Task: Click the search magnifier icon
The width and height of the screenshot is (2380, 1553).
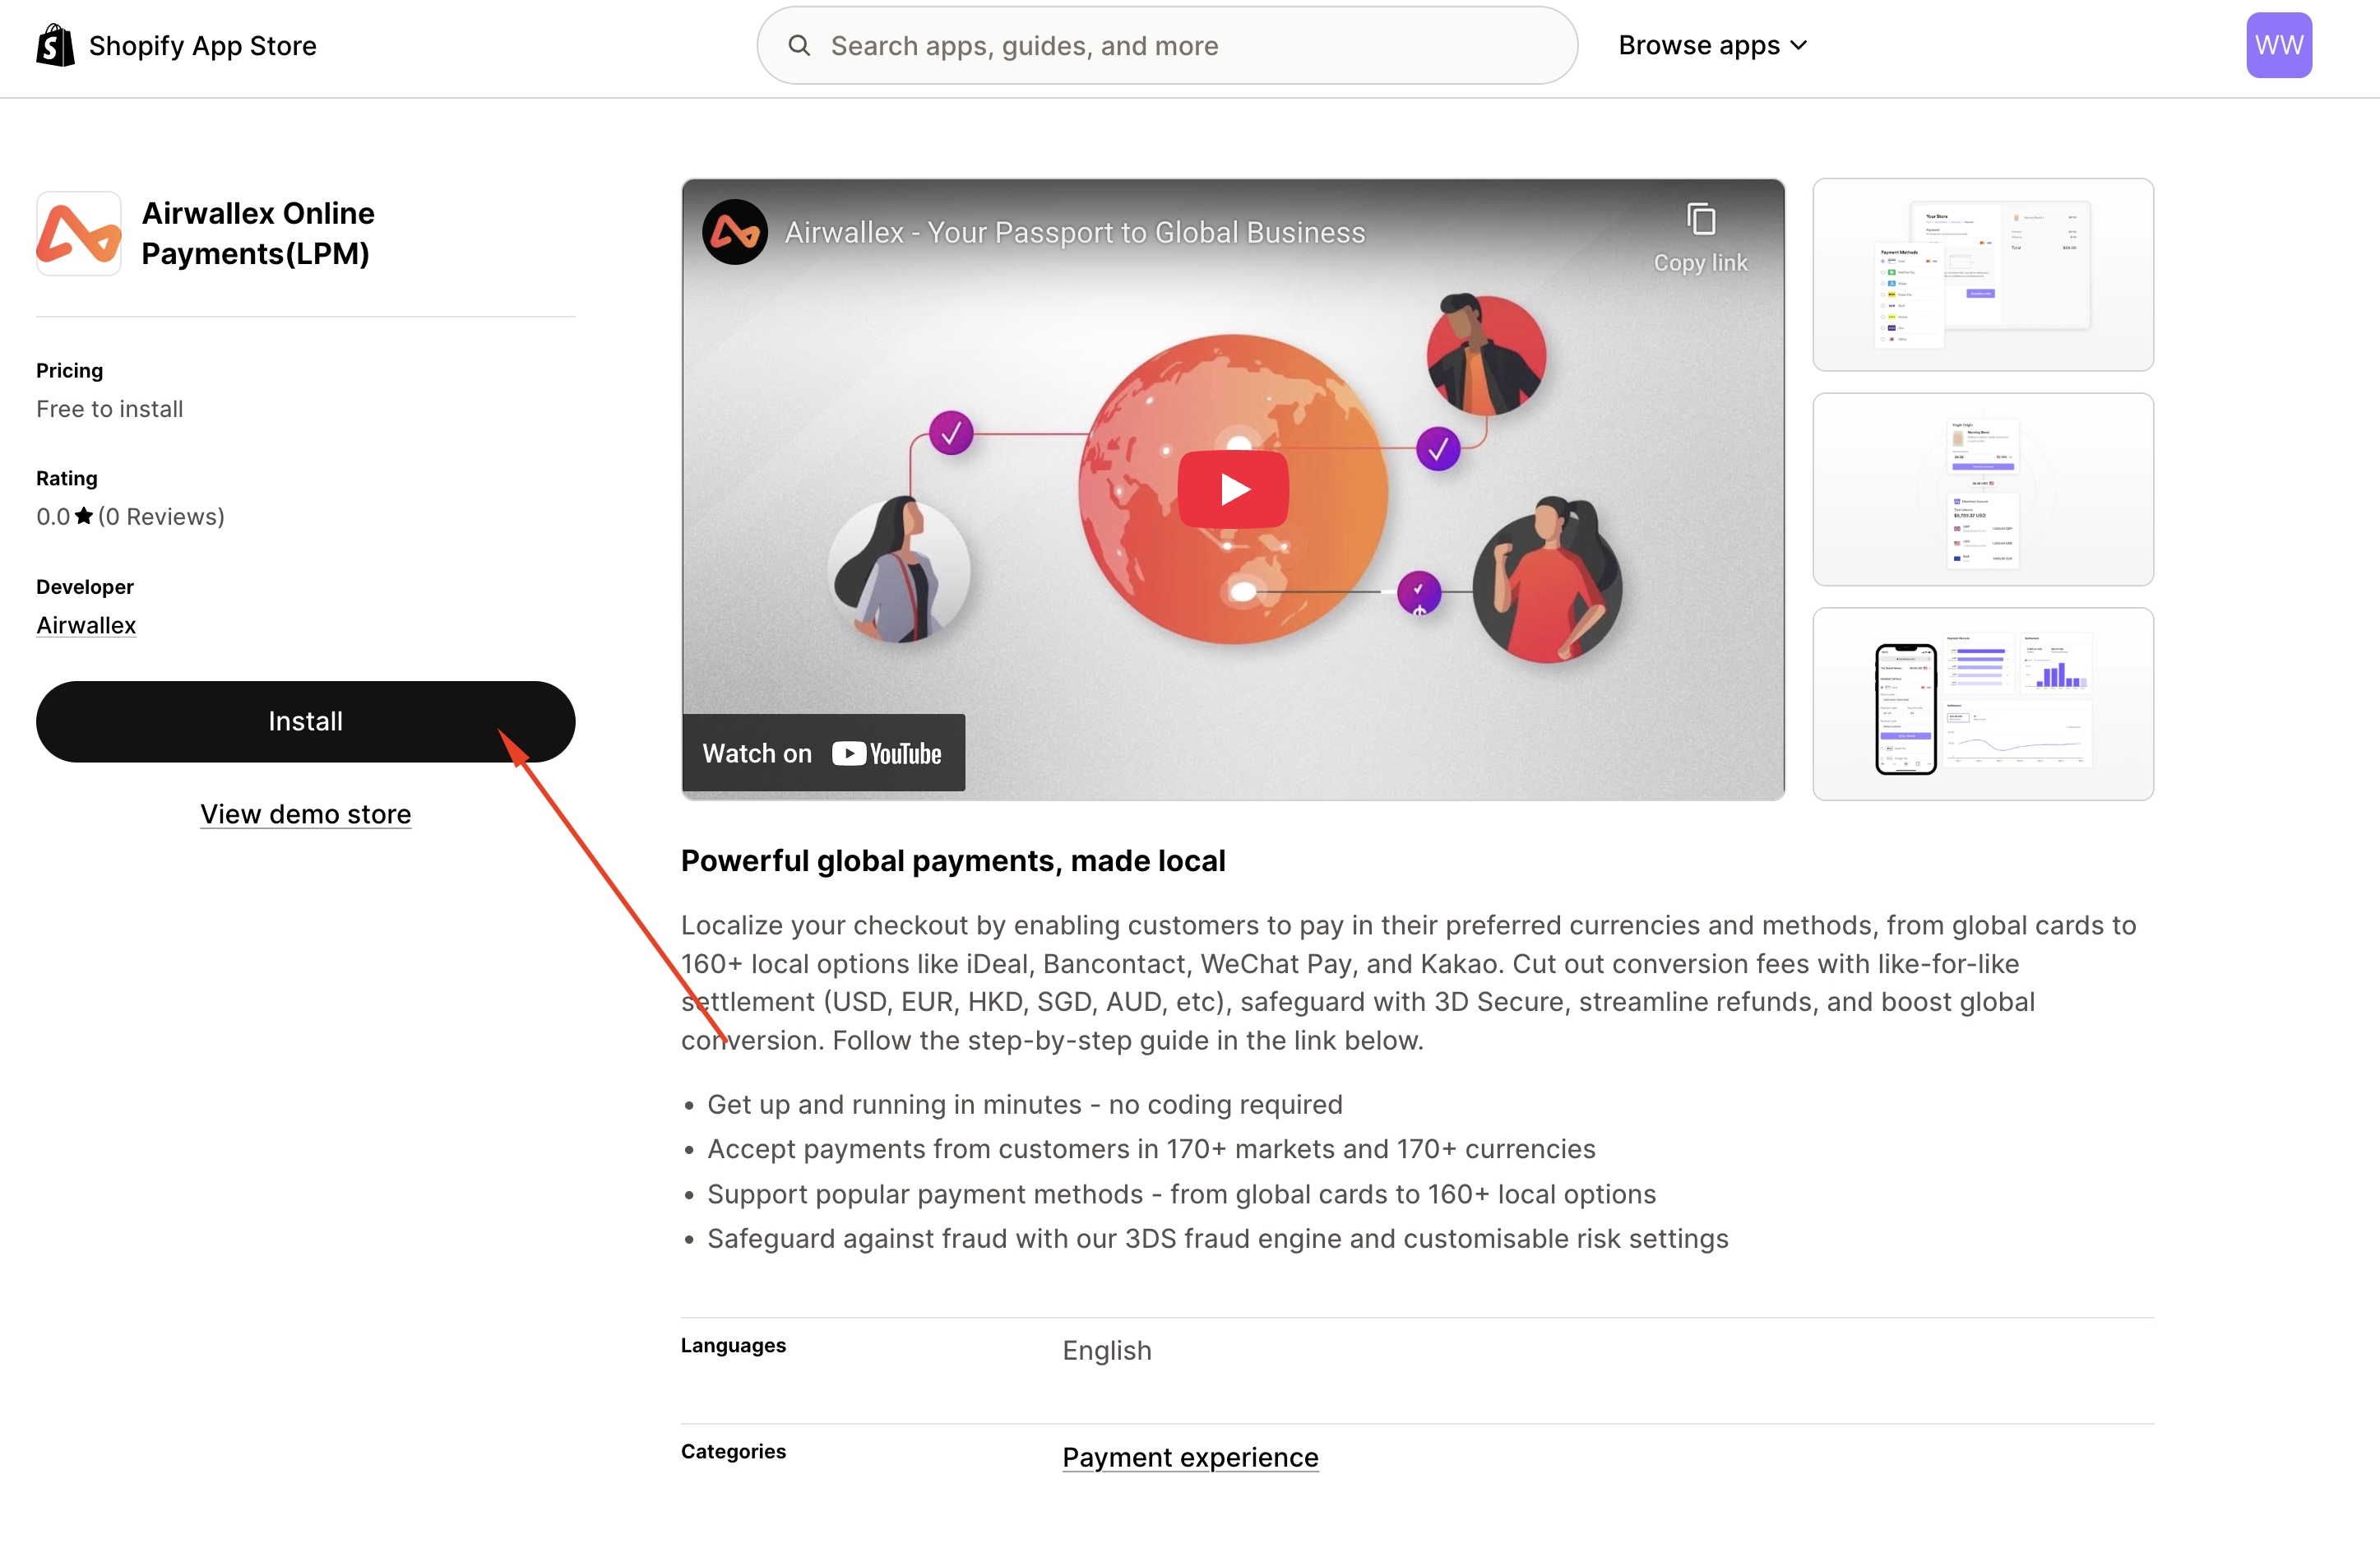Action: point(799,45)
